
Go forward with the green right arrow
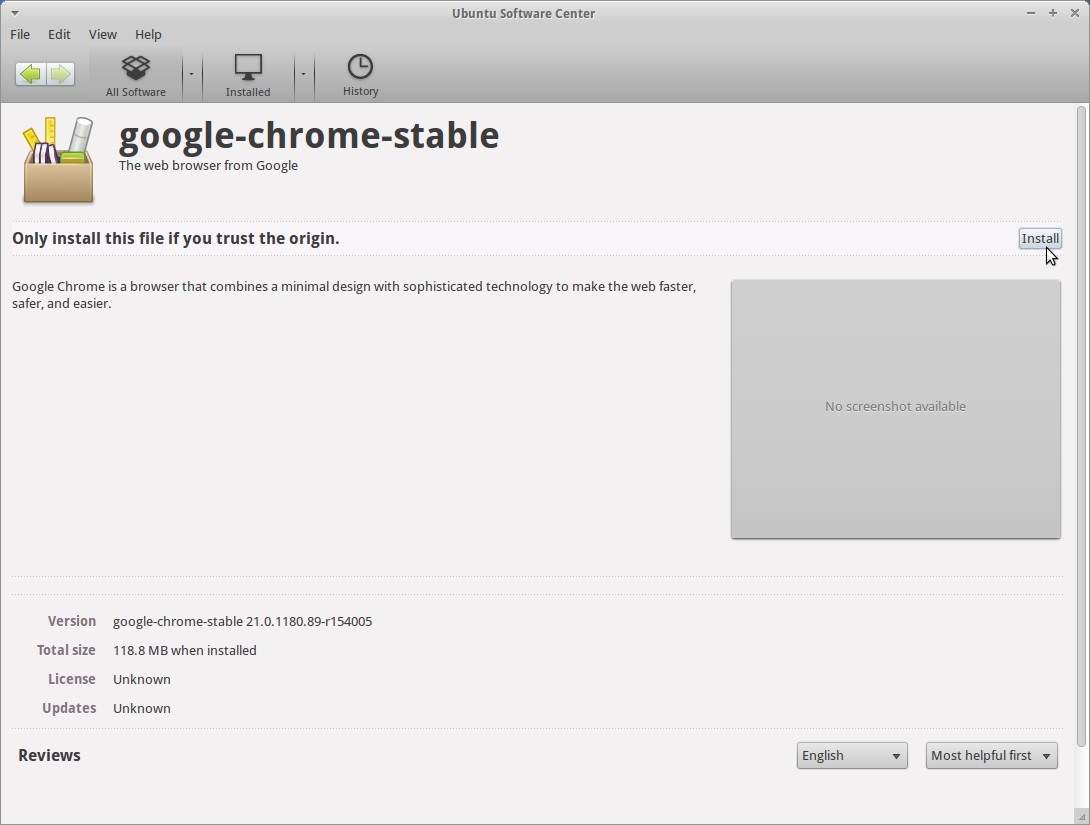(x=60, y=74)
